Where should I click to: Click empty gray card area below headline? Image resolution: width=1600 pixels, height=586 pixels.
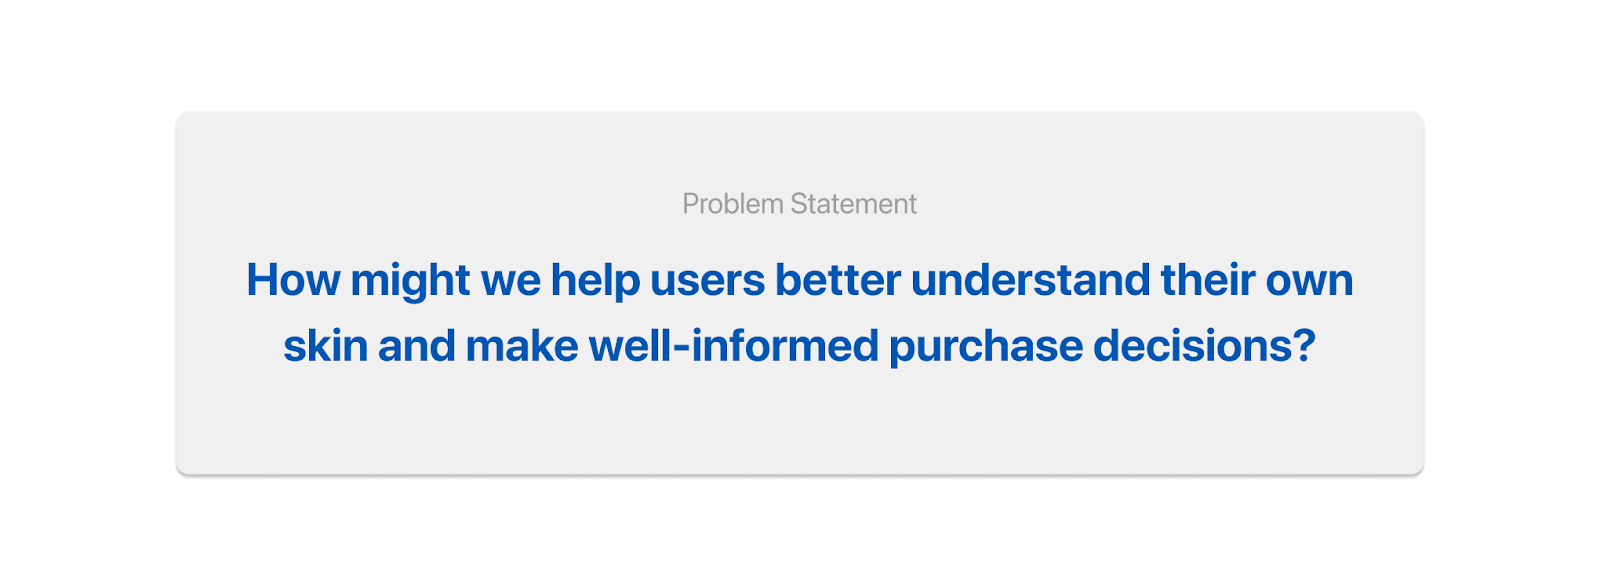coord(800,425)
